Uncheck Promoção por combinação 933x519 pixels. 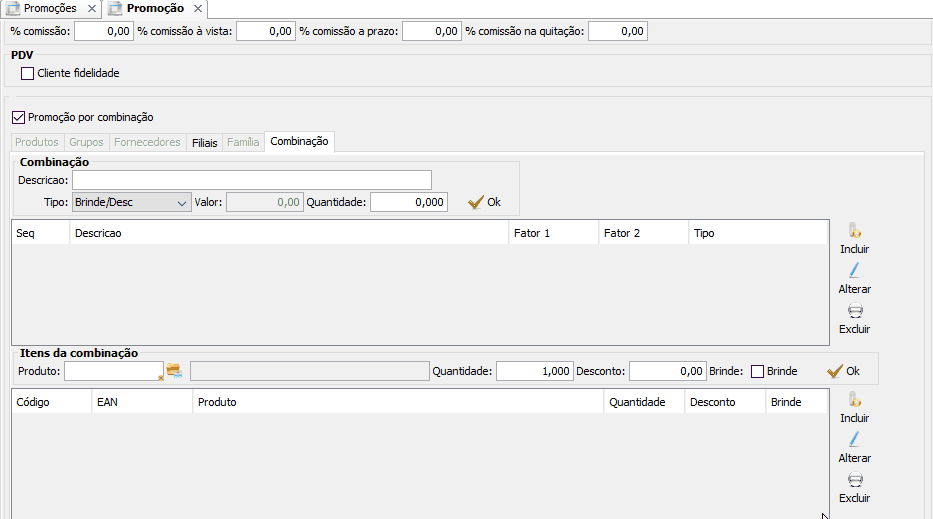pyautogui.click(x=18, y=117)
